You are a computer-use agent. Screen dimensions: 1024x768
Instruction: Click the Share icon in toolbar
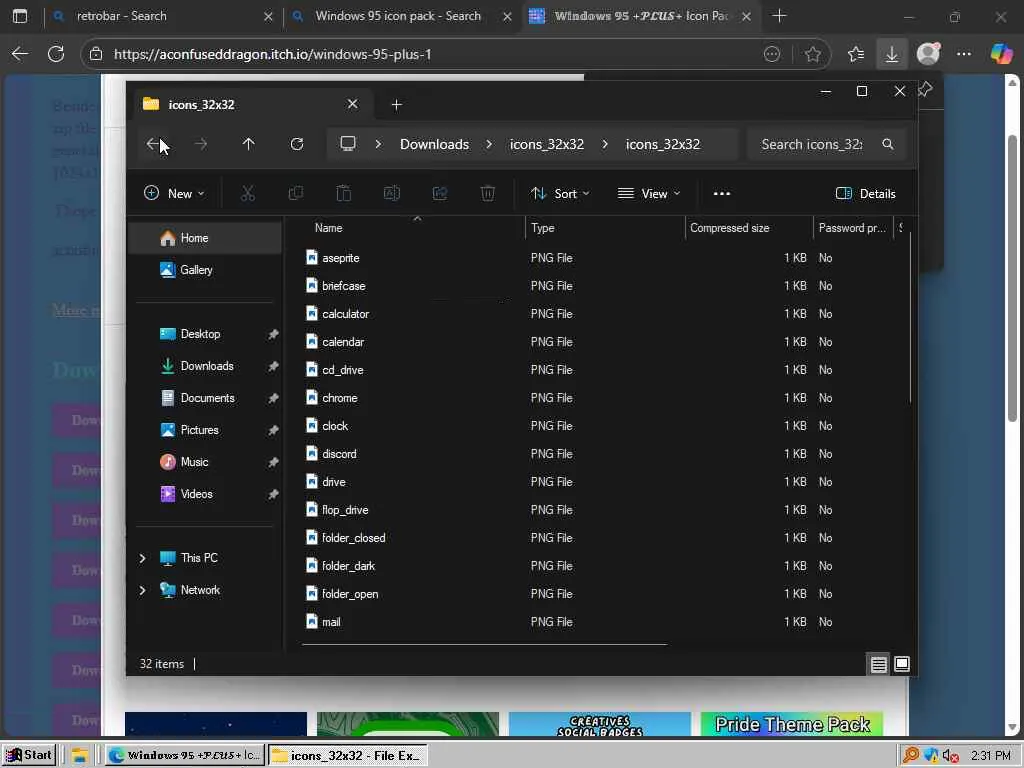[440, 193]
